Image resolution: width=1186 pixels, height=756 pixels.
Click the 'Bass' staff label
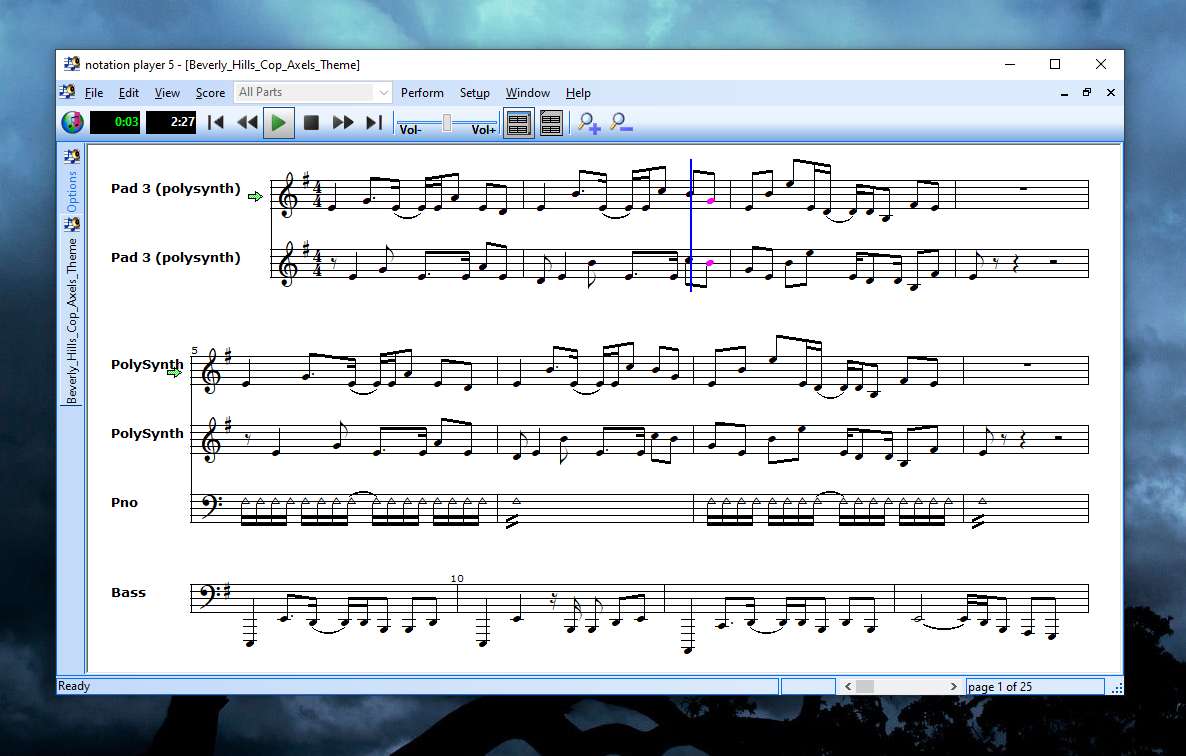(x=129, y=593)
